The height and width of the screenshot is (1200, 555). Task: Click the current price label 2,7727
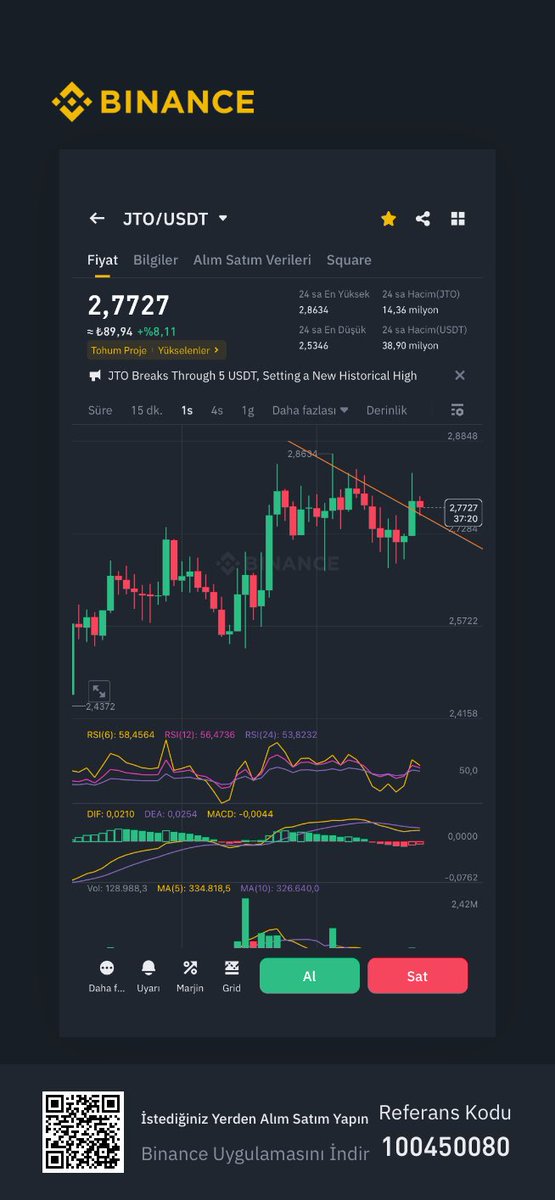464,513
